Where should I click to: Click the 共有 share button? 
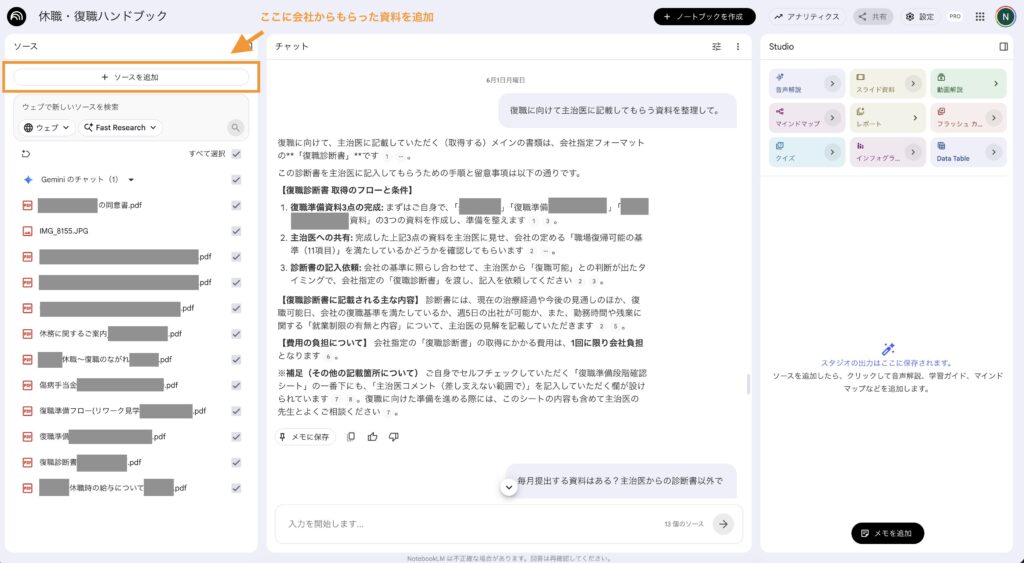[873, 16]
